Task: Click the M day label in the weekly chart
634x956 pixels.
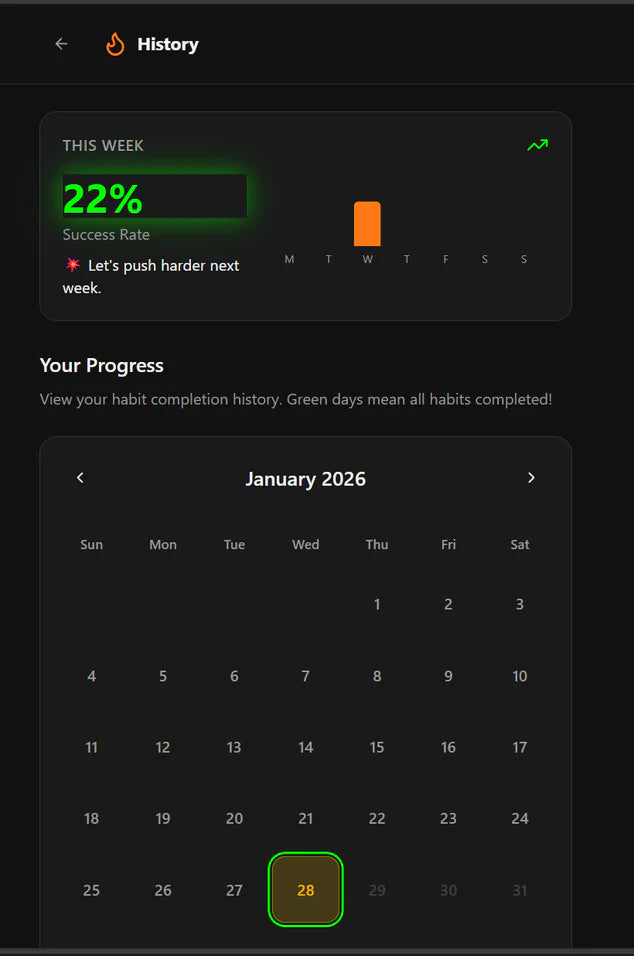Action: click(289, 258)
